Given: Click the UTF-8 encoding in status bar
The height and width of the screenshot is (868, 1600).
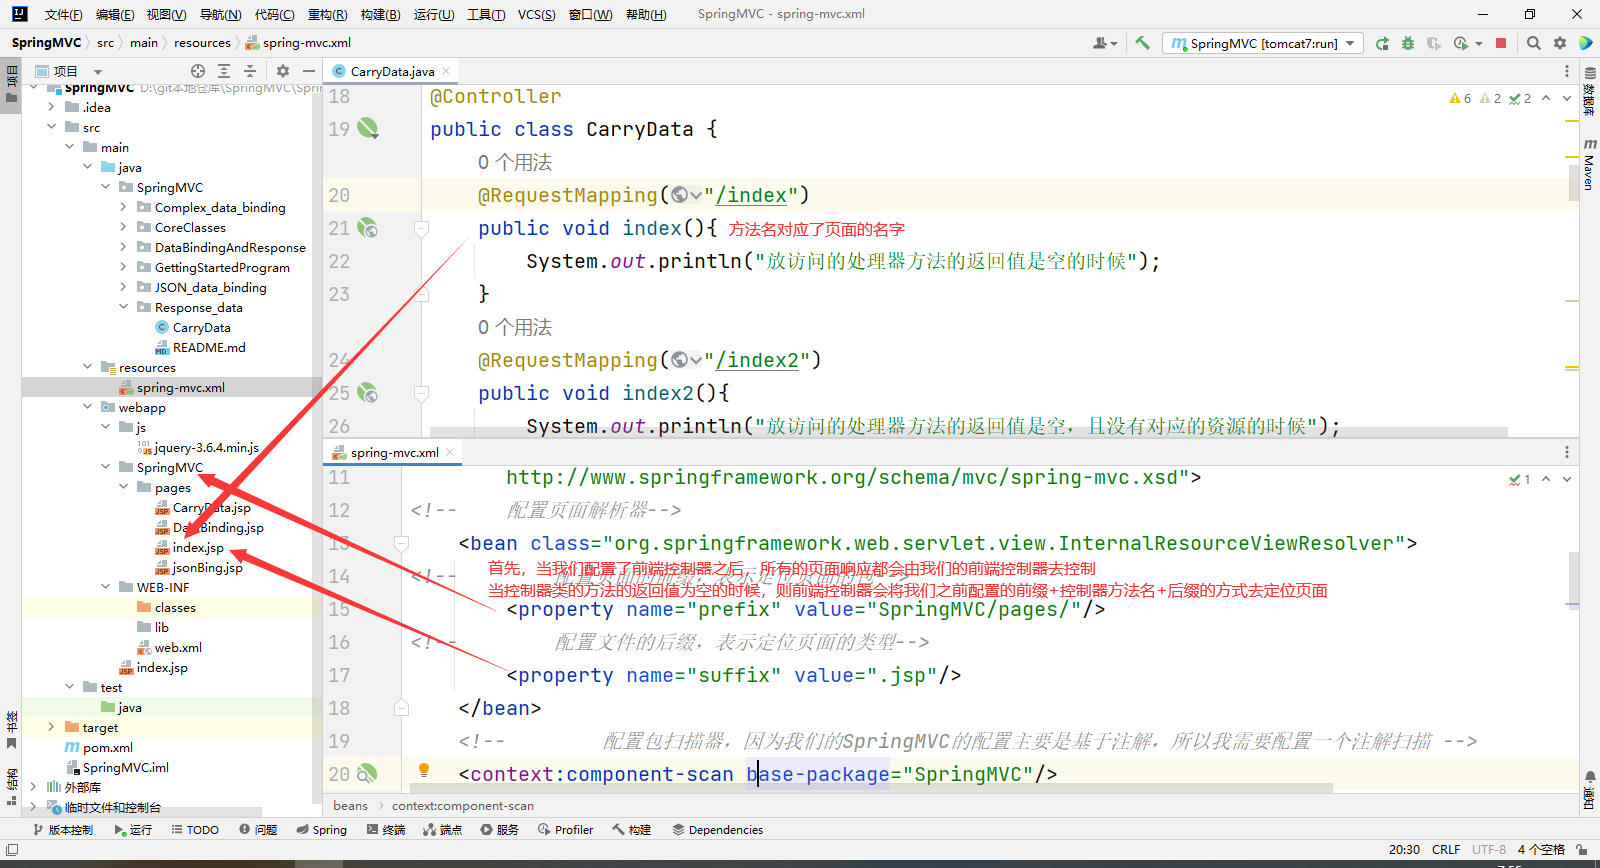Looking at the screenshot, I should click(1489, 849).
